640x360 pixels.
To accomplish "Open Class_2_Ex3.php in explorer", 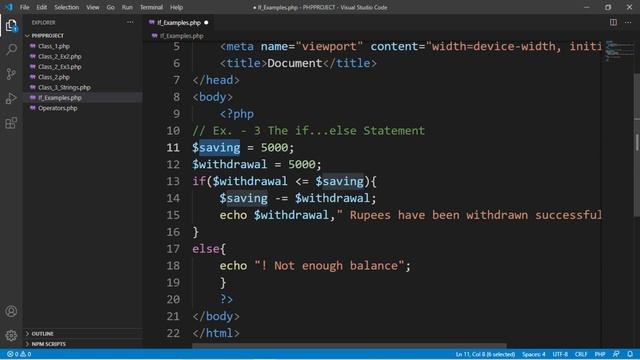I will [60, 67].
